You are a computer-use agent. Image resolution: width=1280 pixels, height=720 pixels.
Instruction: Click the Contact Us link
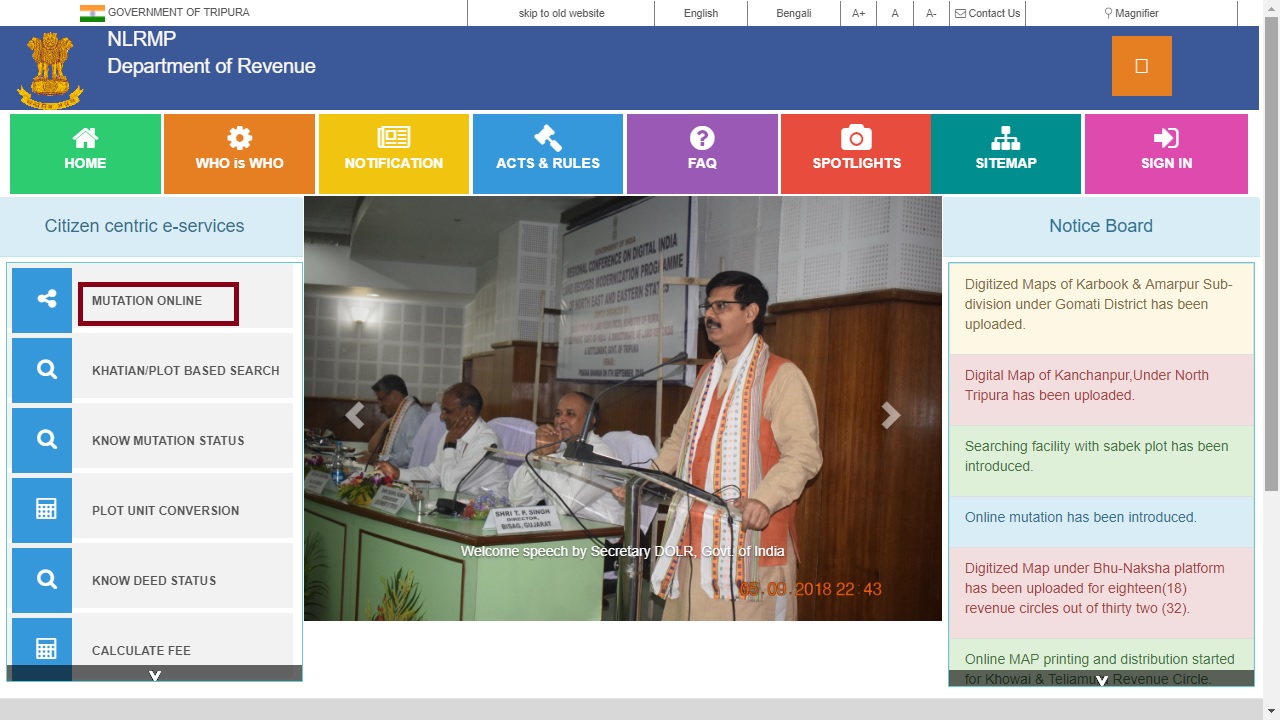987,13
